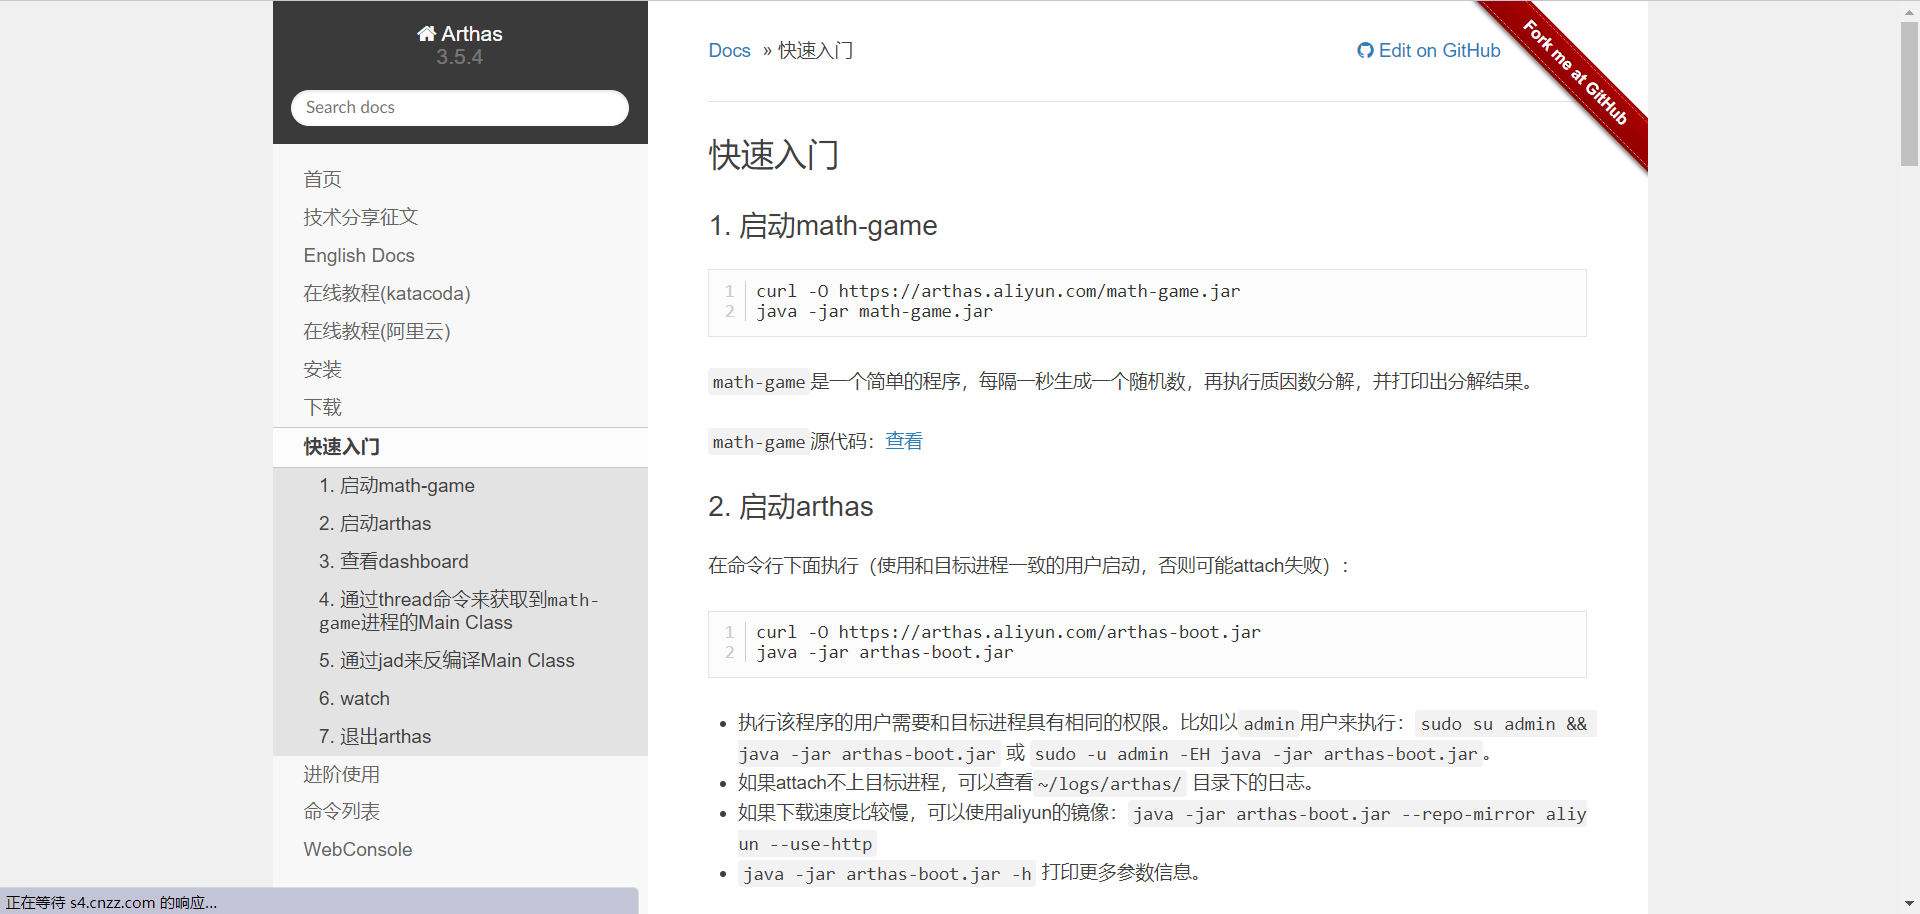Click the Search docs input field
The width and height of the screenshot is (1920, 914).
point(460,107)
